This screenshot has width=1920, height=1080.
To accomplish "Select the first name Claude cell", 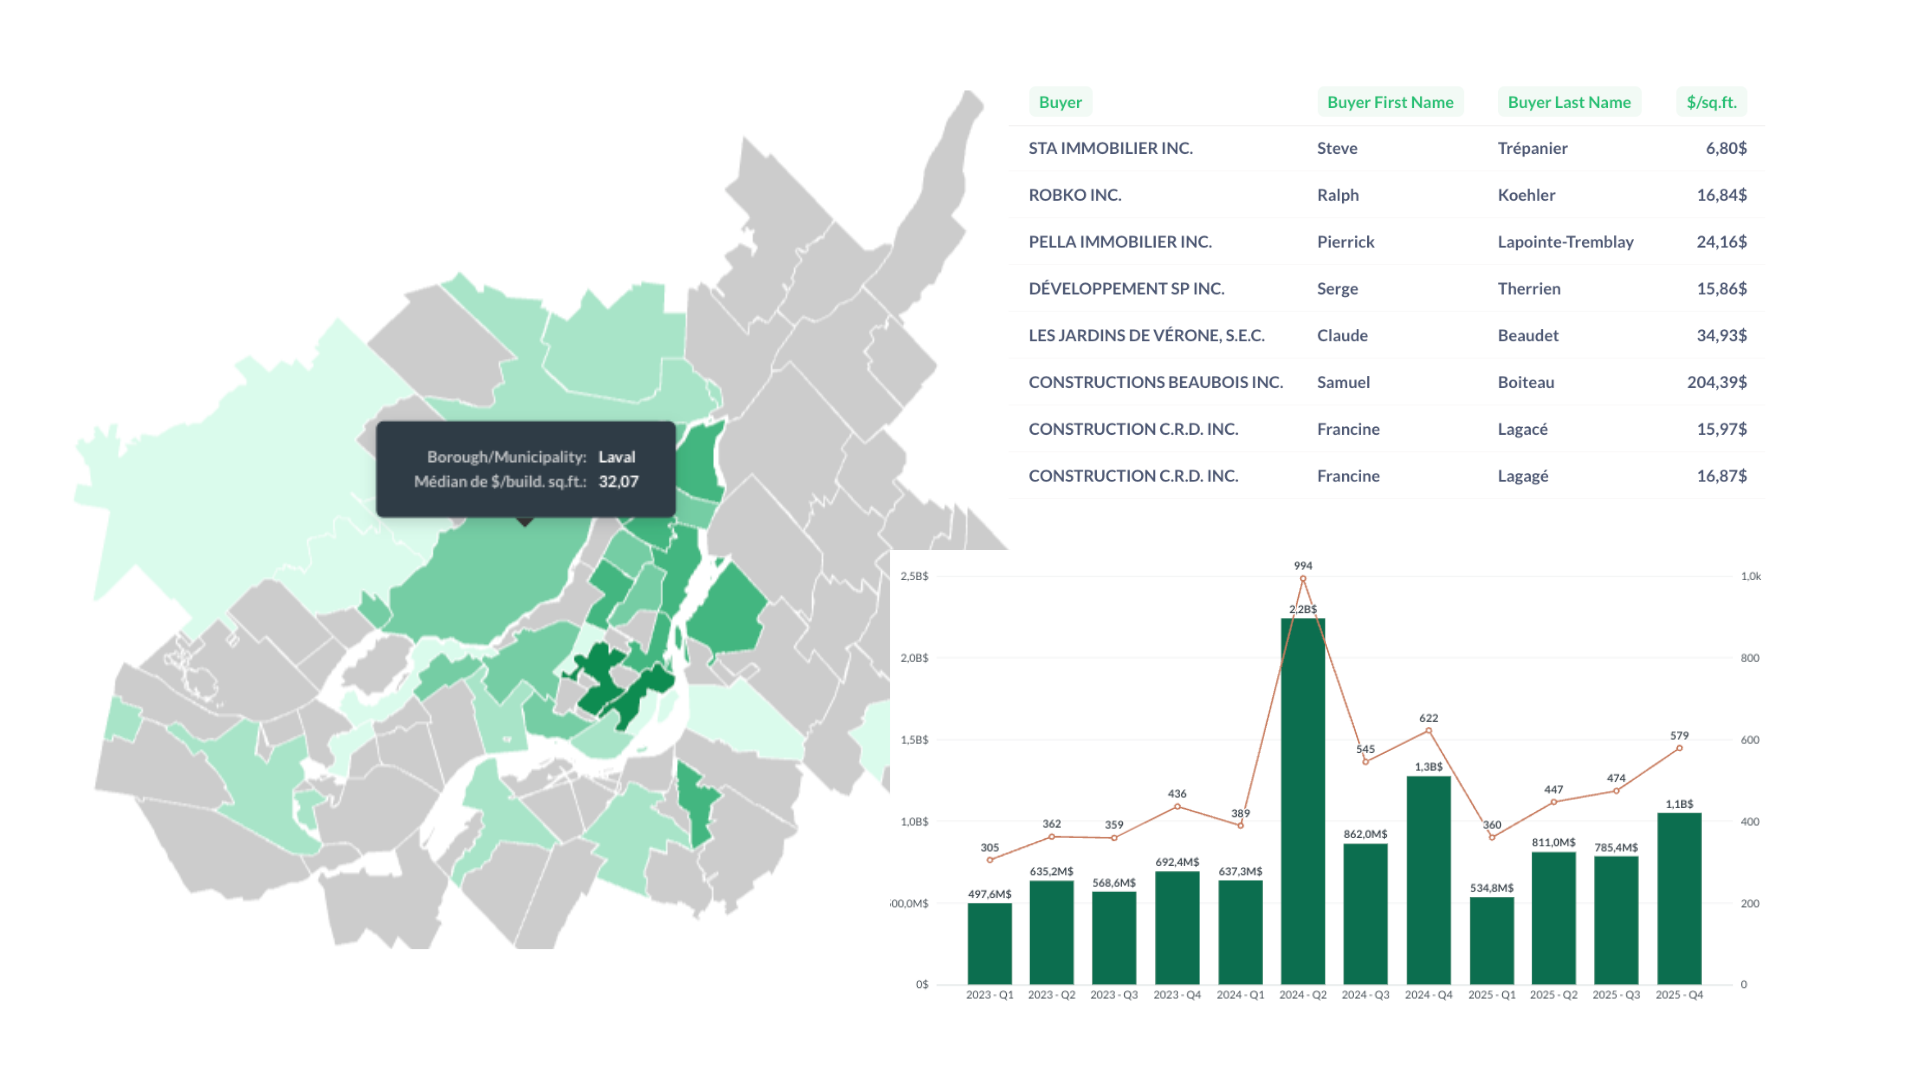I will point(1342,336).
